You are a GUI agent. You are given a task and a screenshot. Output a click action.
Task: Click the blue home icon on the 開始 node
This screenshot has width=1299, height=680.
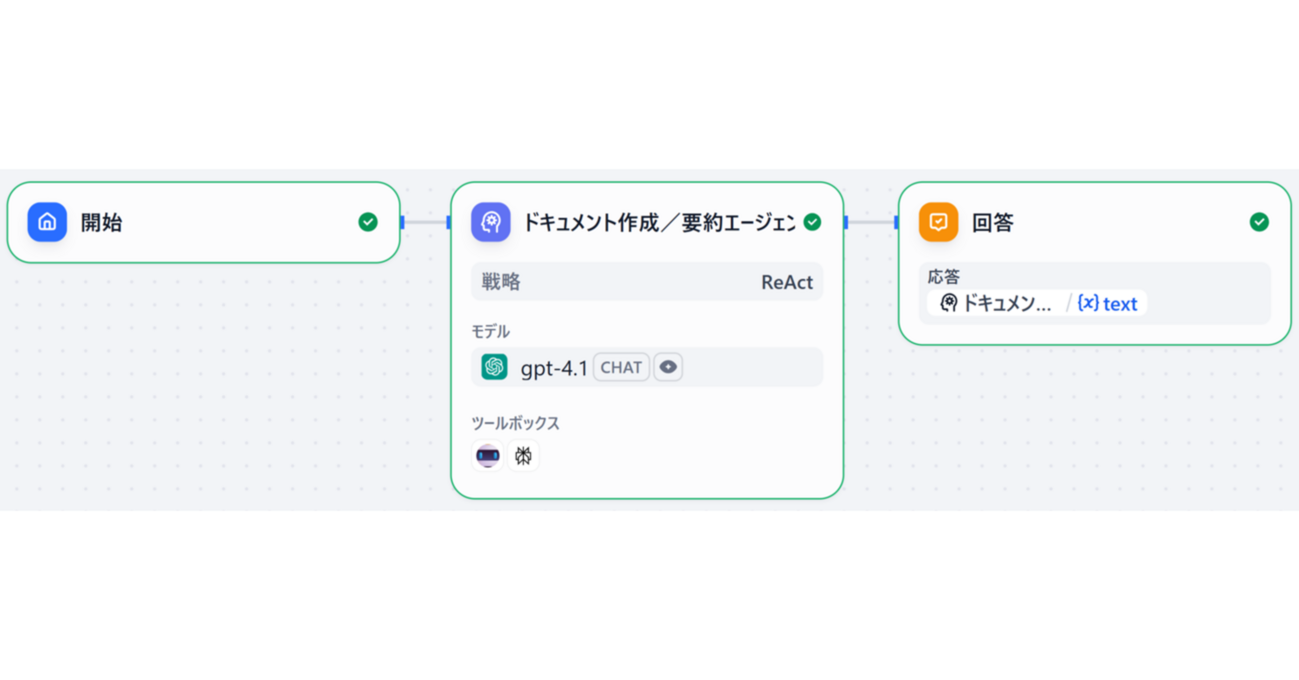47,222
